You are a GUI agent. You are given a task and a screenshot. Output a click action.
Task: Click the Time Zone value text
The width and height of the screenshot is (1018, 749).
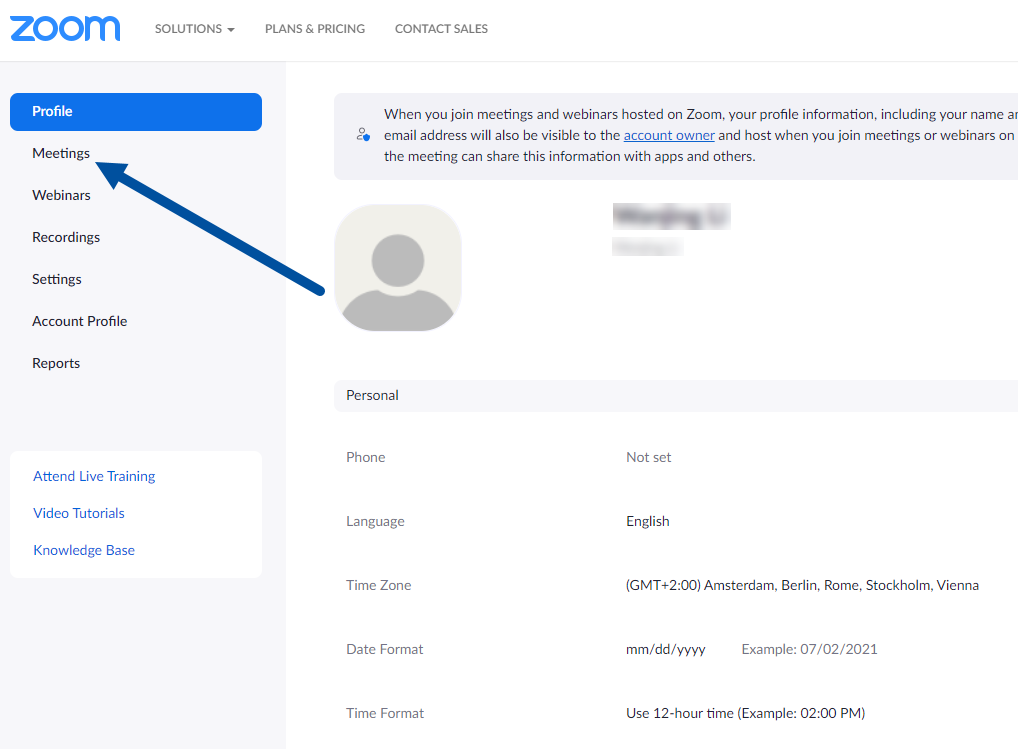point(802,585)
